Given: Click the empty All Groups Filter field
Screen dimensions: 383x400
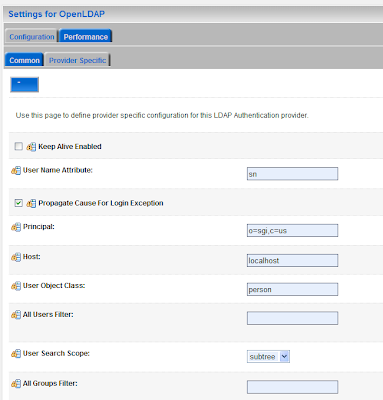Looking at the screenshot, I should [x=292, y=387].
